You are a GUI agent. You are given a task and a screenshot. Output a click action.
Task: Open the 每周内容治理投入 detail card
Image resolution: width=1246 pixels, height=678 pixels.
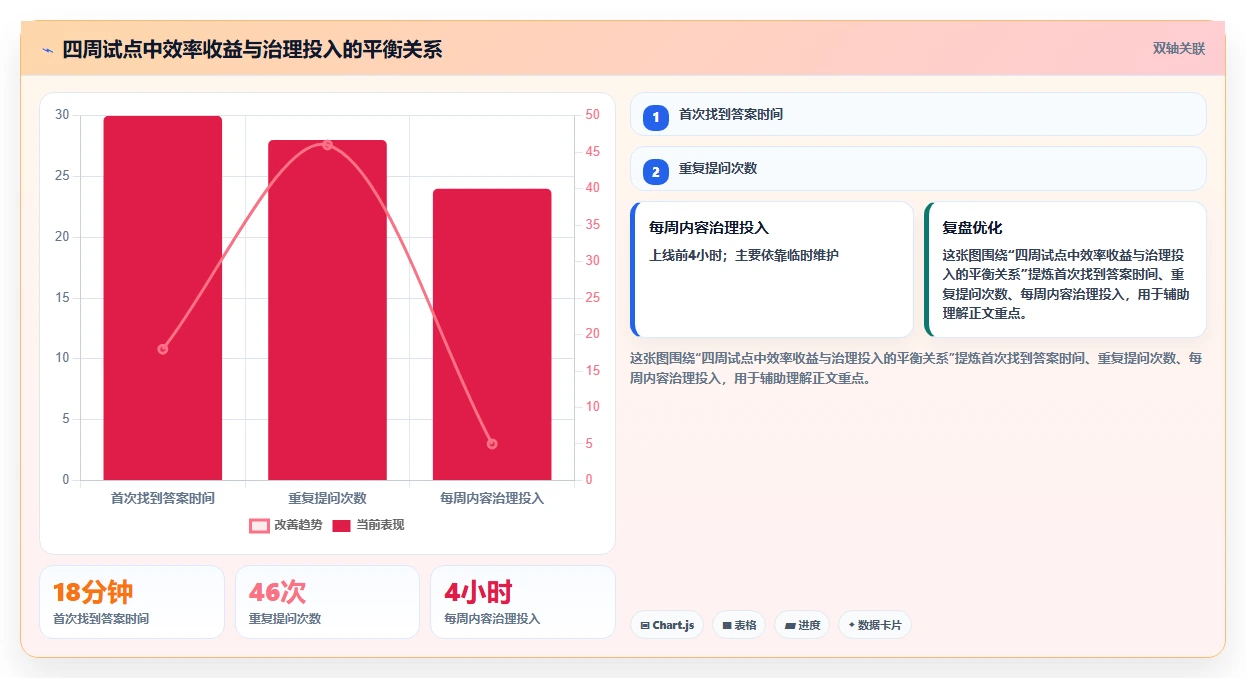(772, 270)
